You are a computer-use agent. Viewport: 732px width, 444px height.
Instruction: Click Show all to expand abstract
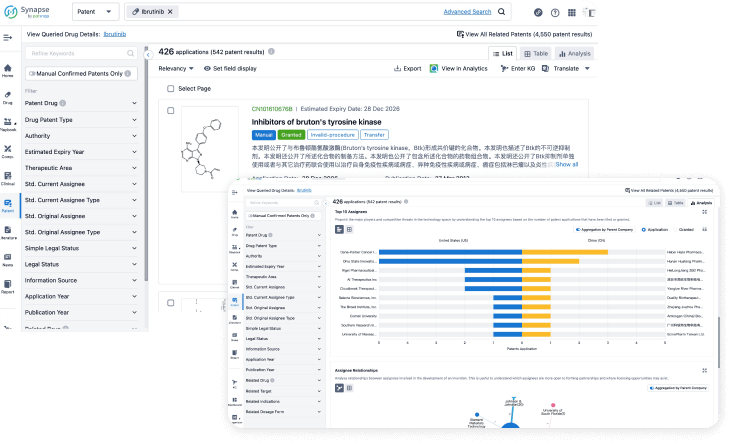pyautogui.click(x=566, y=164)
